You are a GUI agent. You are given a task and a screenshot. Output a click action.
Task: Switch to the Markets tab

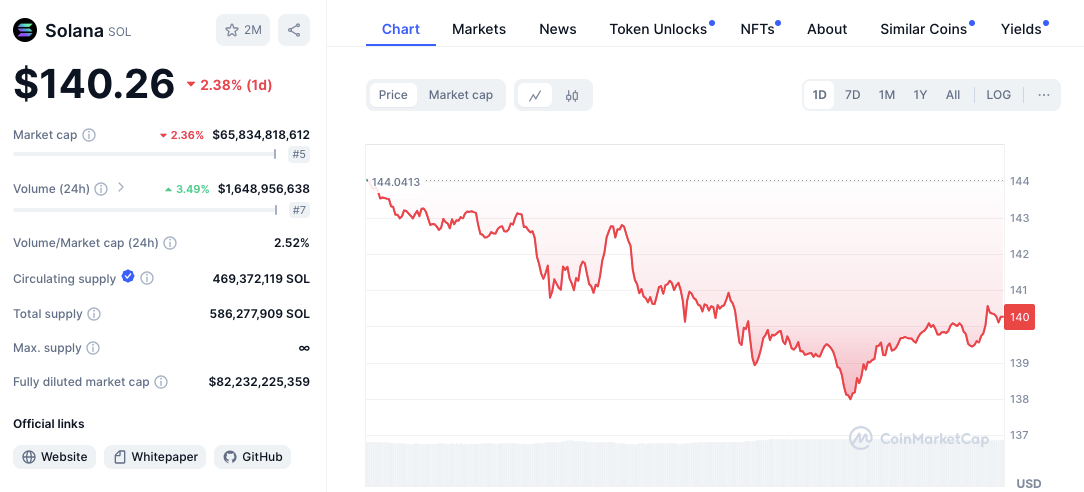tap(479, 29)
